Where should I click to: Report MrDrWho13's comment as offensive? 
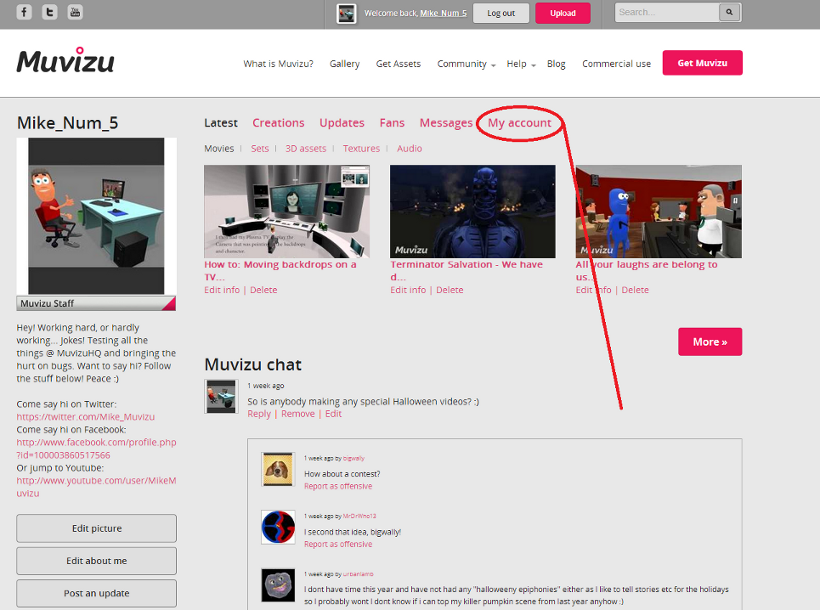338,544
